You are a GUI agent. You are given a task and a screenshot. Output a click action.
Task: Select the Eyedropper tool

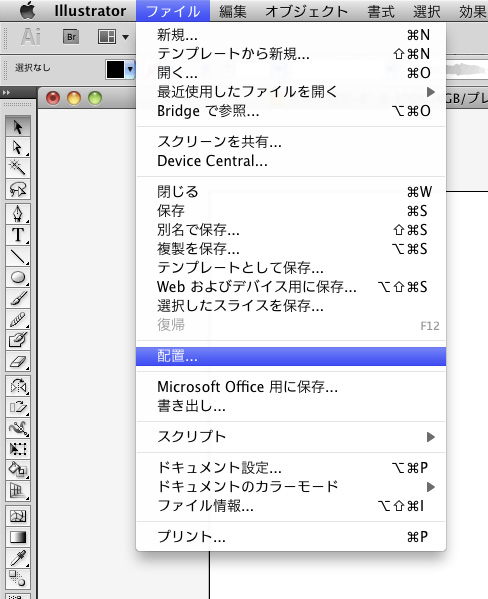(18, 558)
